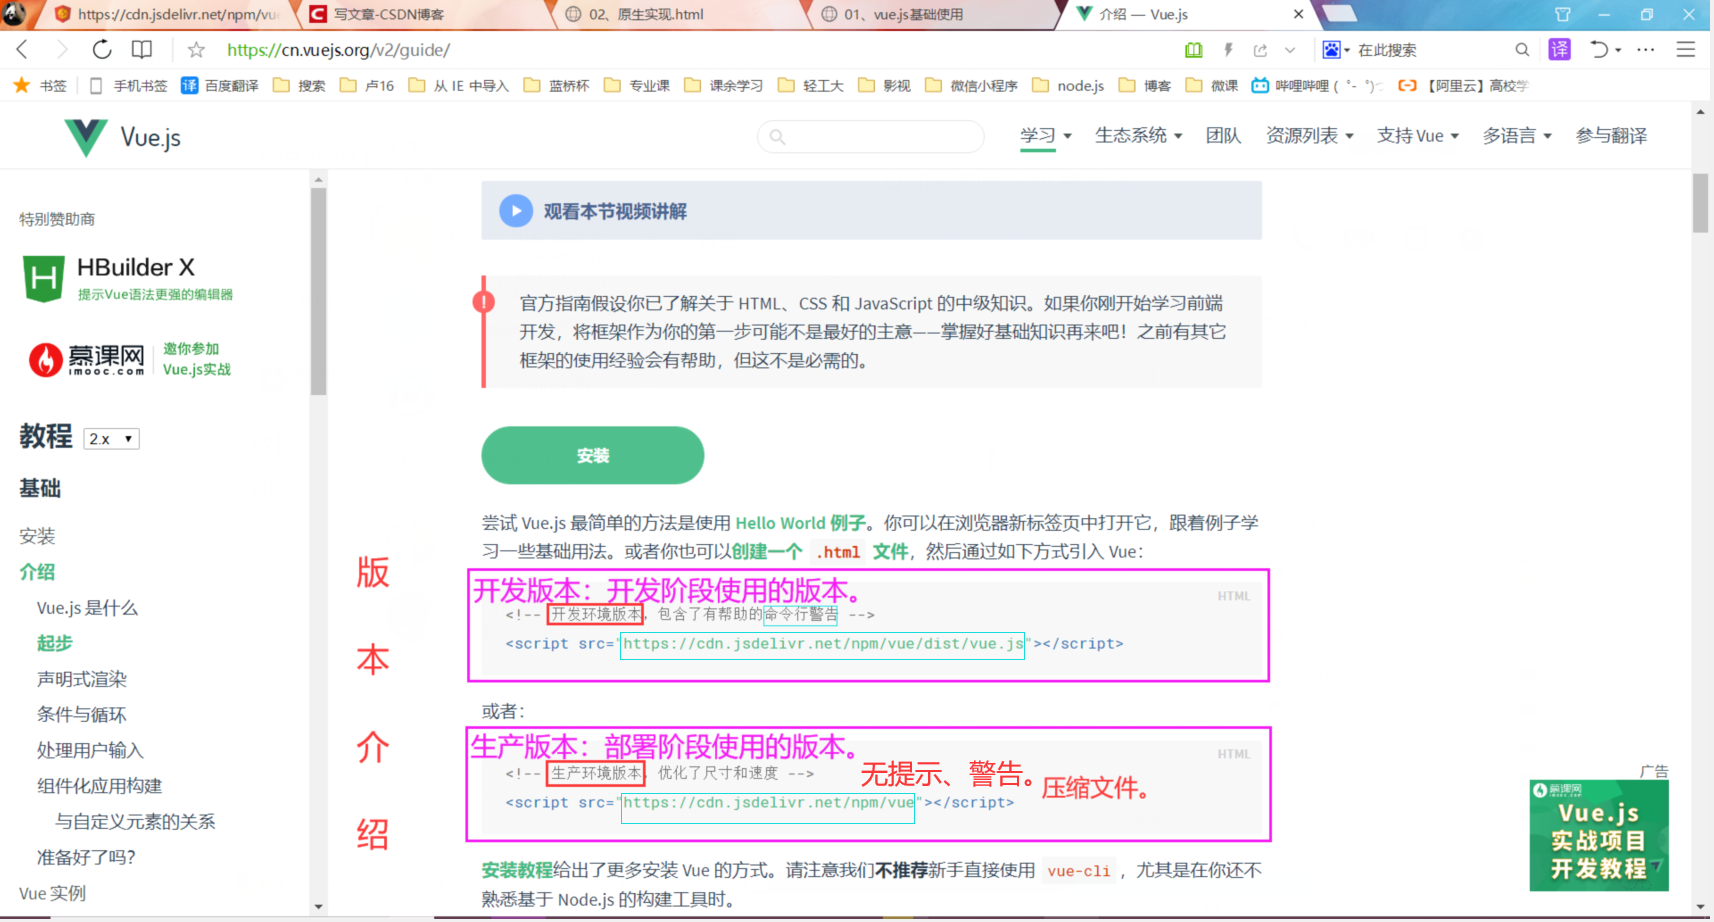Image resolution: width=1714 pixels, height=922 pixels.
Task: Open the node.js bookmarks folder
Action: click(1068, 85)
